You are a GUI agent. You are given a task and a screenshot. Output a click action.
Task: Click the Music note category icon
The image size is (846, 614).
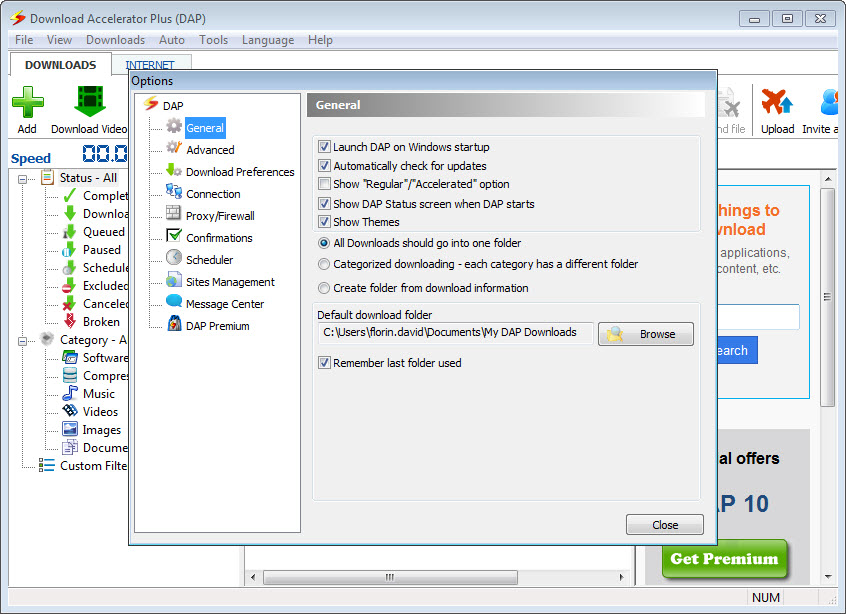click(x=70, y=393)
